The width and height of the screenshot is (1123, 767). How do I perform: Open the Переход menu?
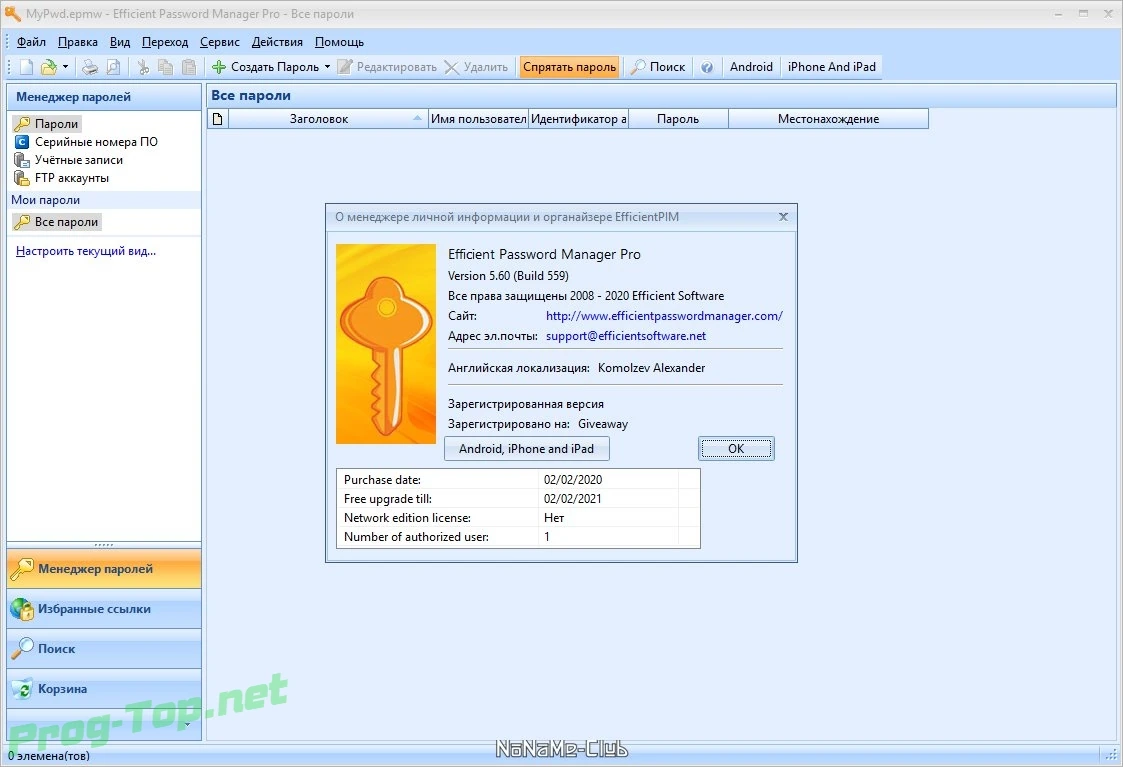165,42
